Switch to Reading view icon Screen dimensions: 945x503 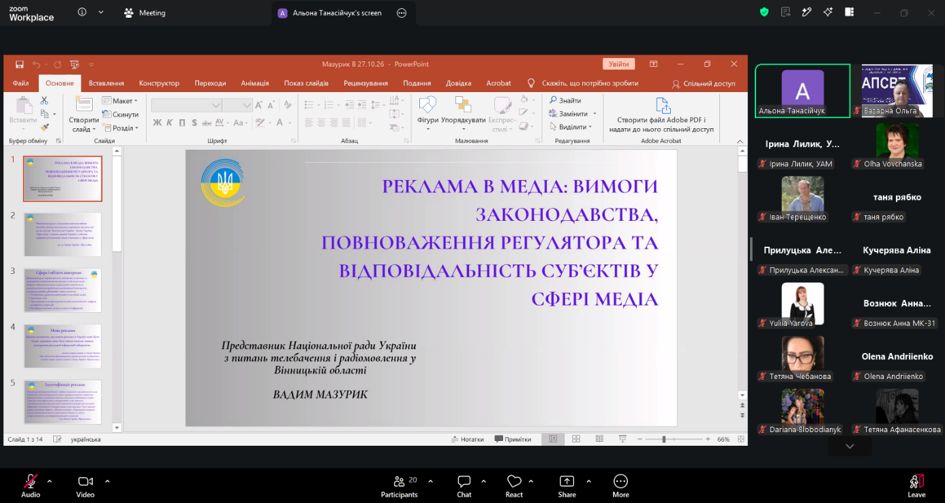point(599,439)
